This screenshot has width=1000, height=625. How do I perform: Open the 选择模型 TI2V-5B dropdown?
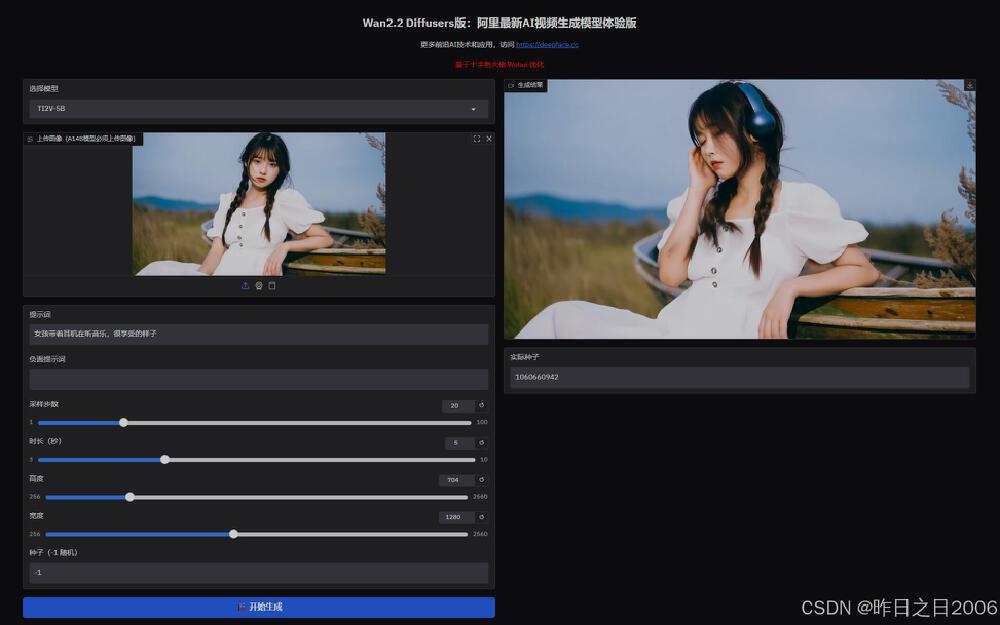coord(258,109)
